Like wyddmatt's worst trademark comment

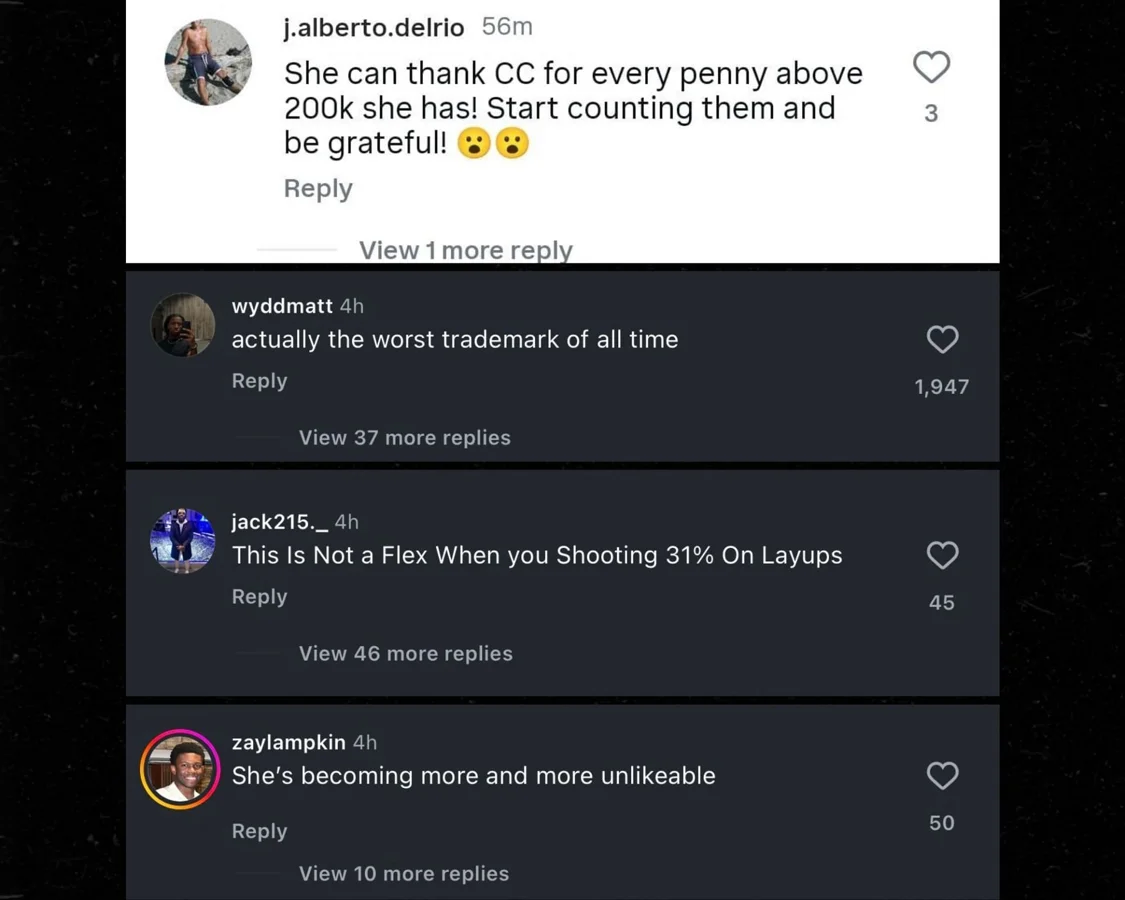click(x=942, y=340)
